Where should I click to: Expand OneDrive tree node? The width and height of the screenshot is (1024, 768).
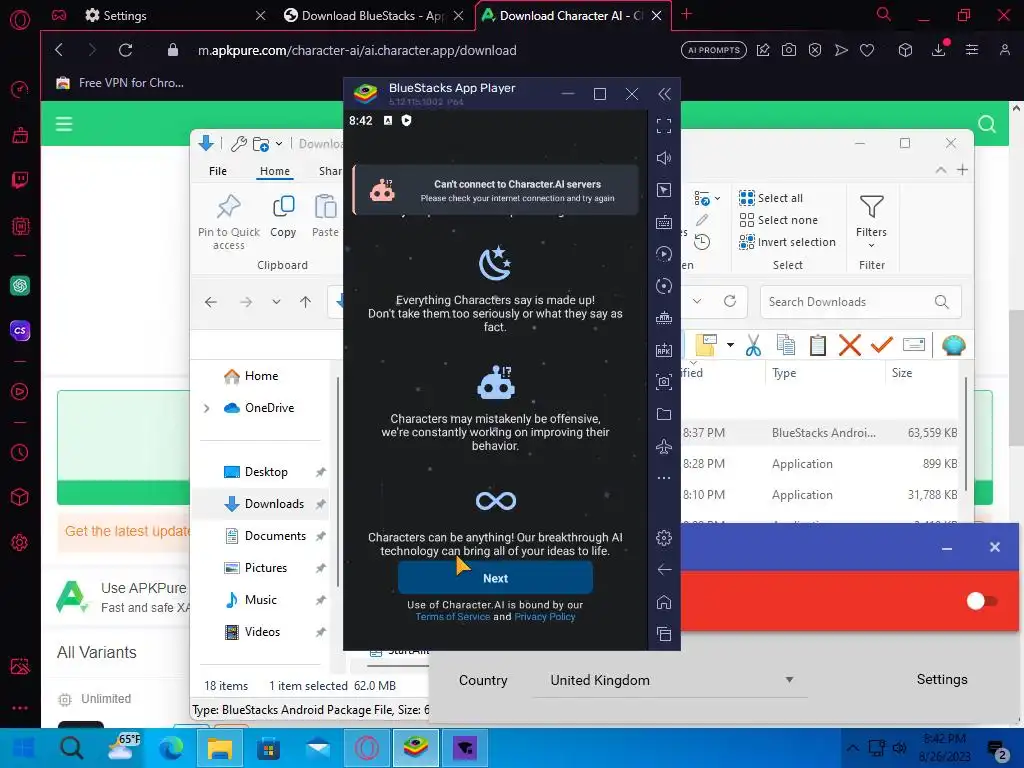pos(206,408)
